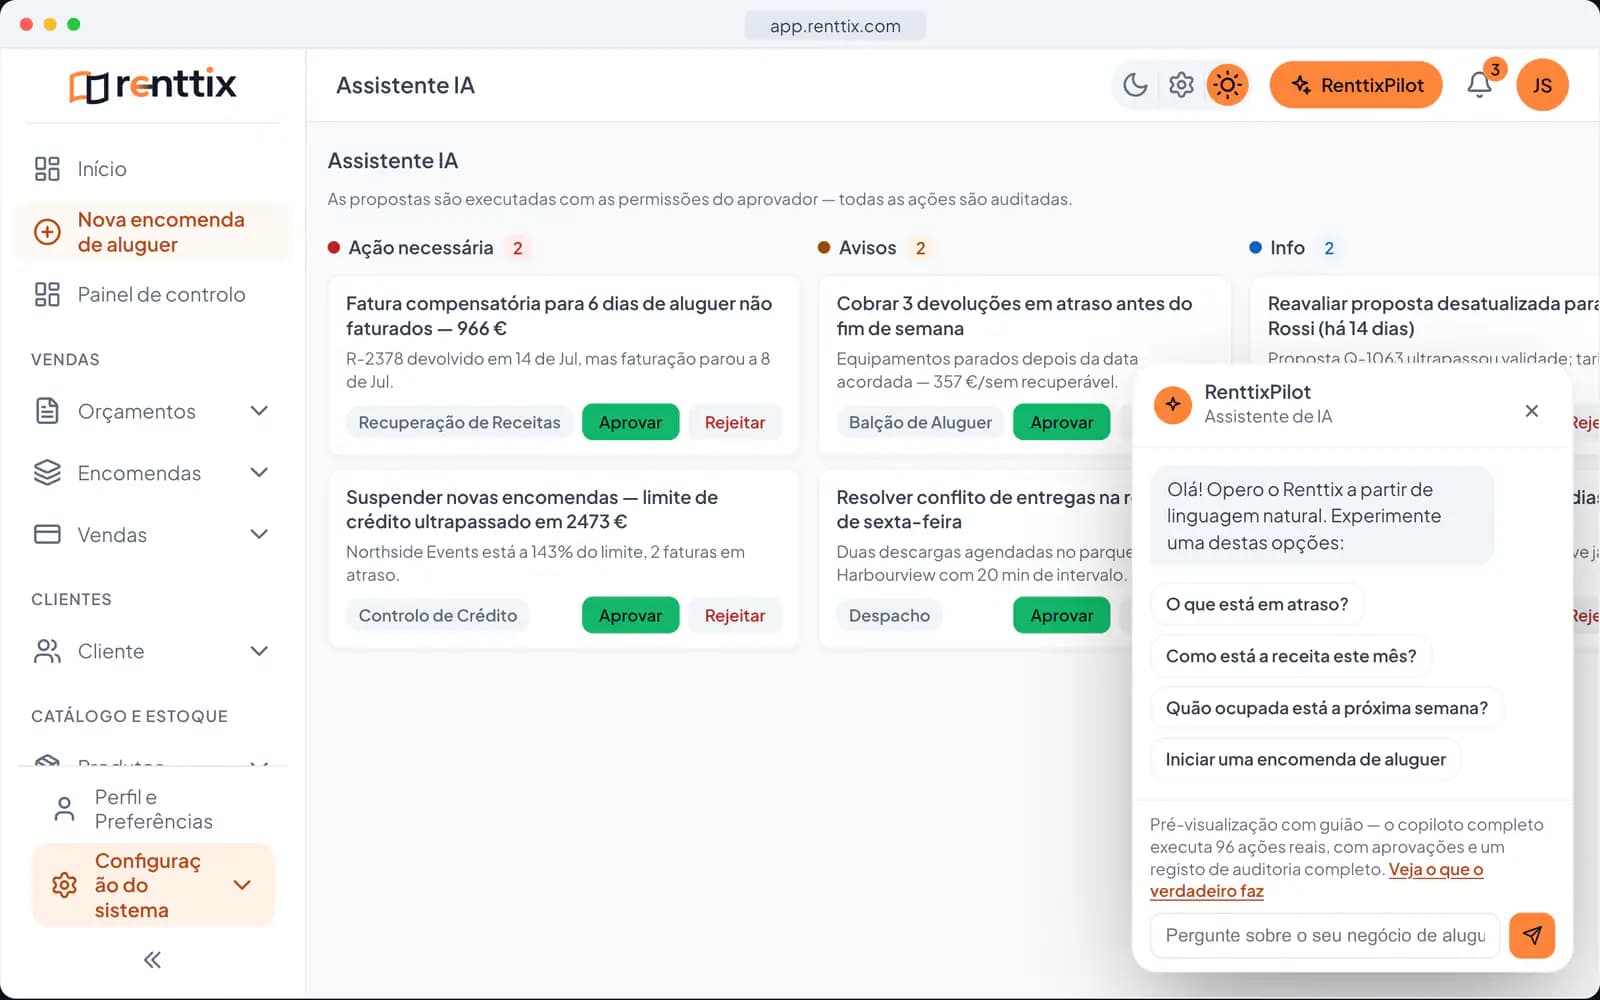
Task: Approve Suspender novas encomendas proposal
Action: tap(630, 615)
